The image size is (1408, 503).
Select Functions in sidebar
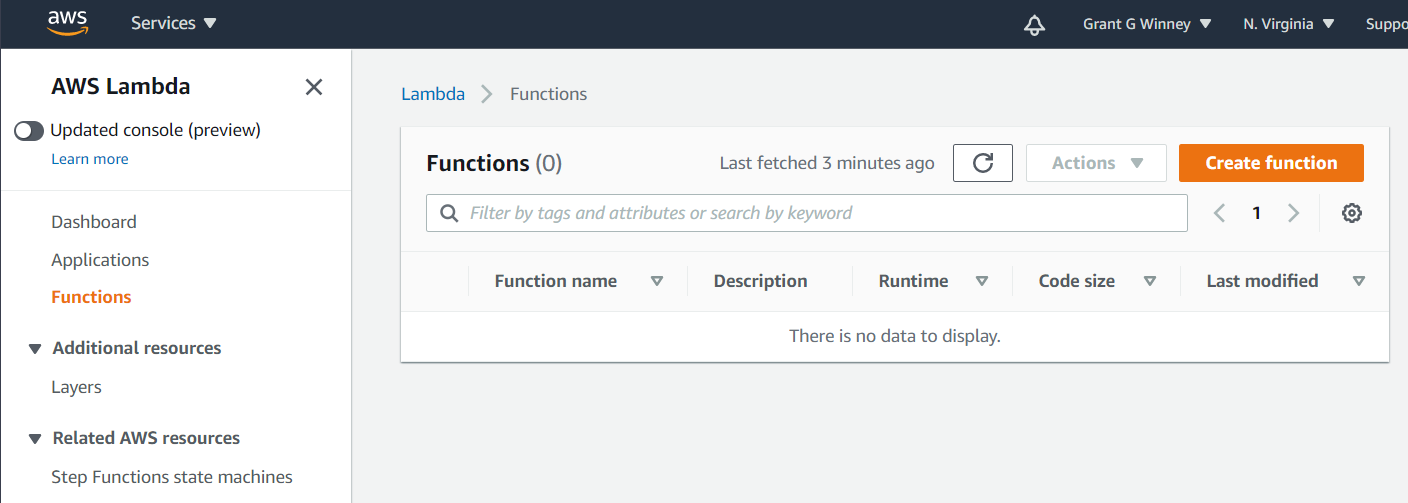point(91,297)
